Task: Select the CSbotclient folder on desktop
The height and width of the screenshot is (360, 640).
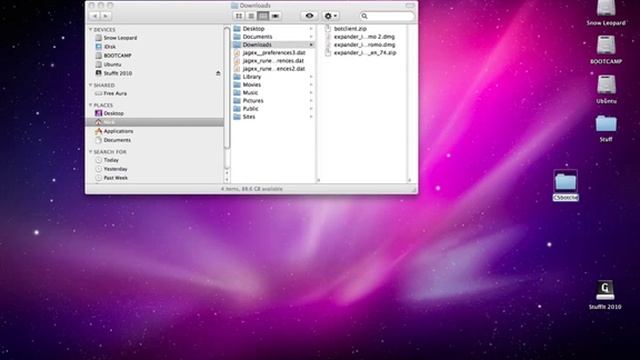Action: (565, 186)
